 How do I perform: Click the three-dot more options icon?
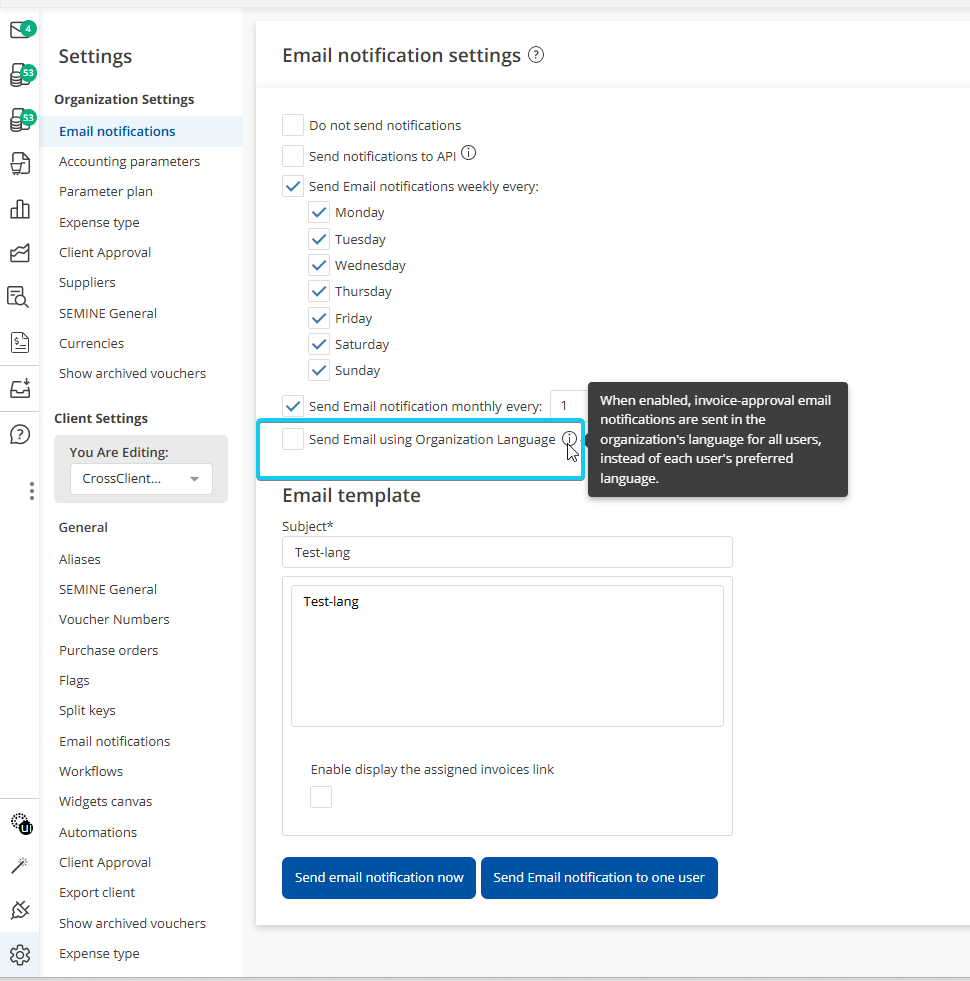click(31, 491)
